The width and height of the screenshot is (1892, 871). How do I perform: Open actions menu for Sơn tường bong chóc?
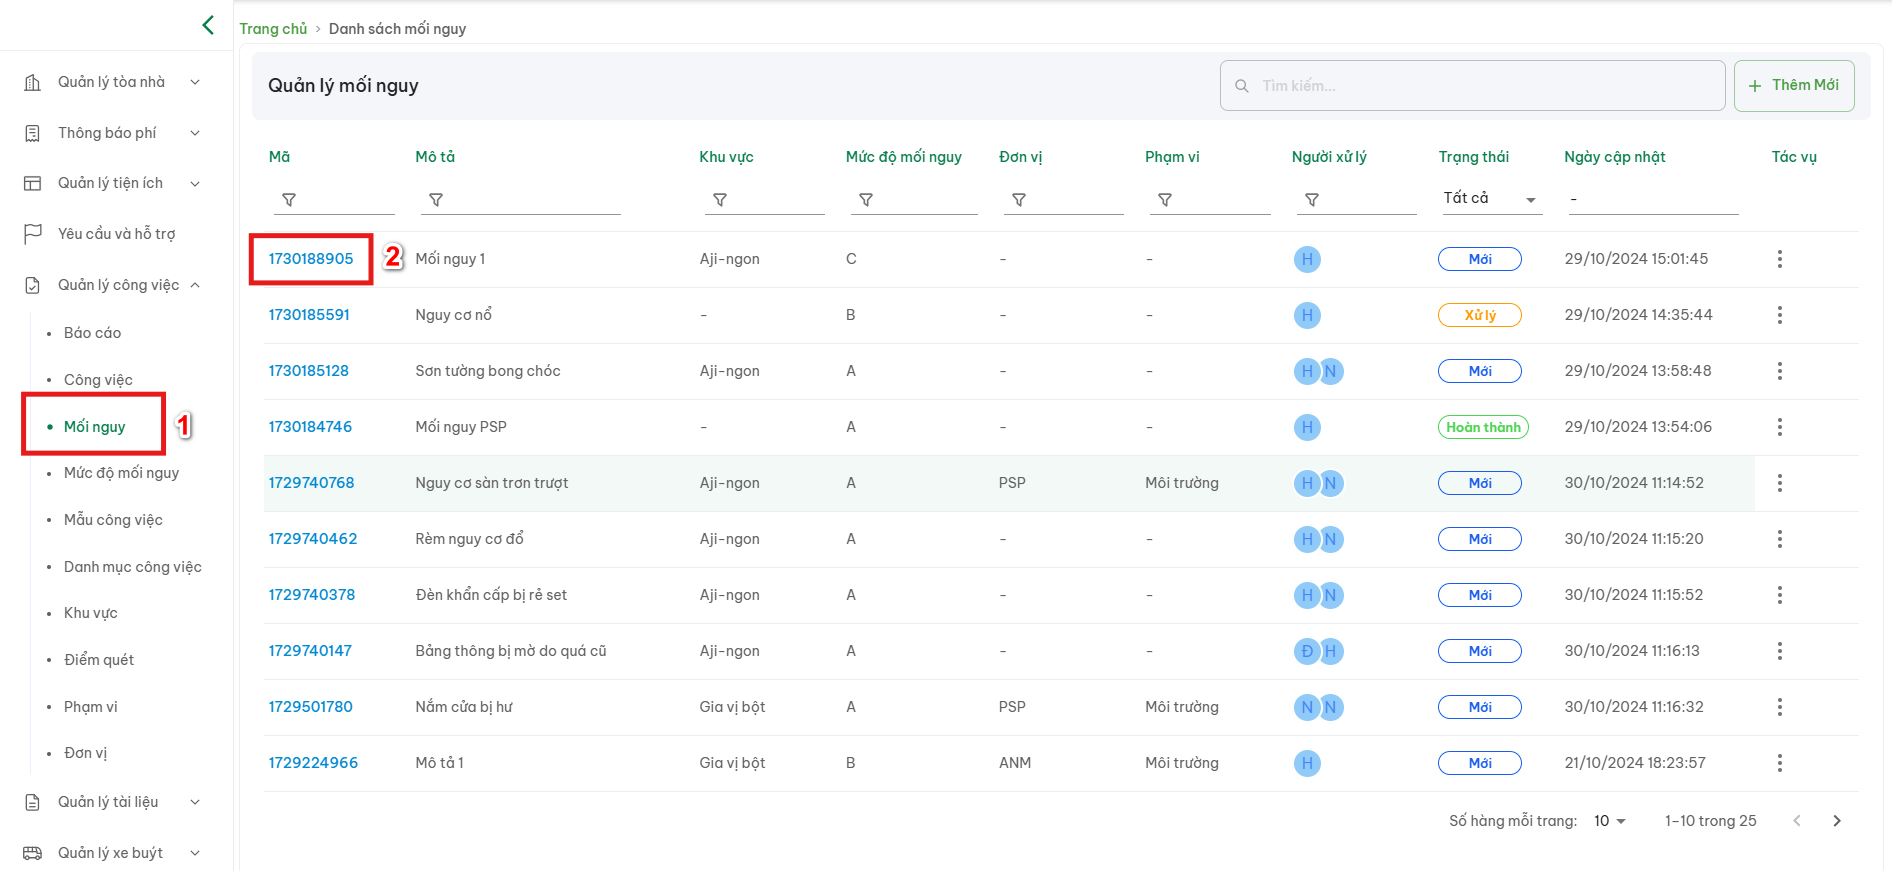(x=1780, y=371)
